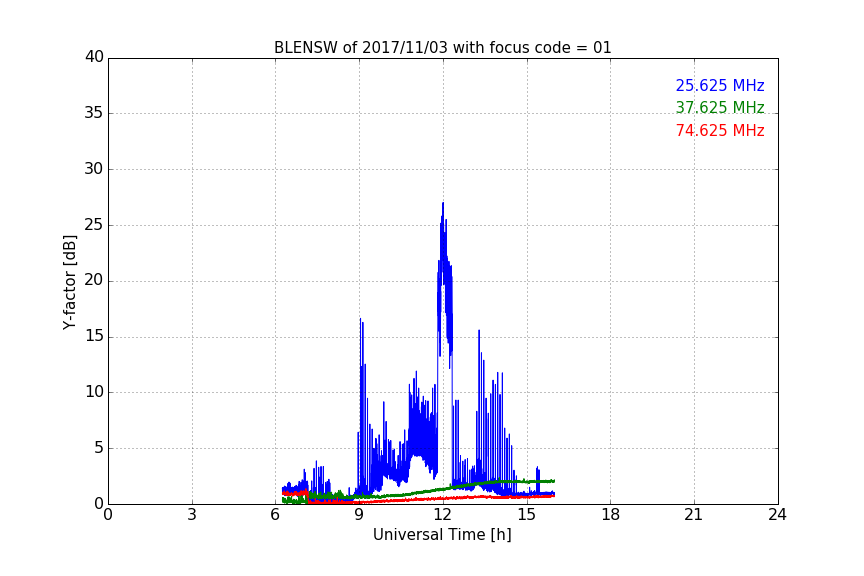Click the x-axis tick label 21

click(694, 515)
